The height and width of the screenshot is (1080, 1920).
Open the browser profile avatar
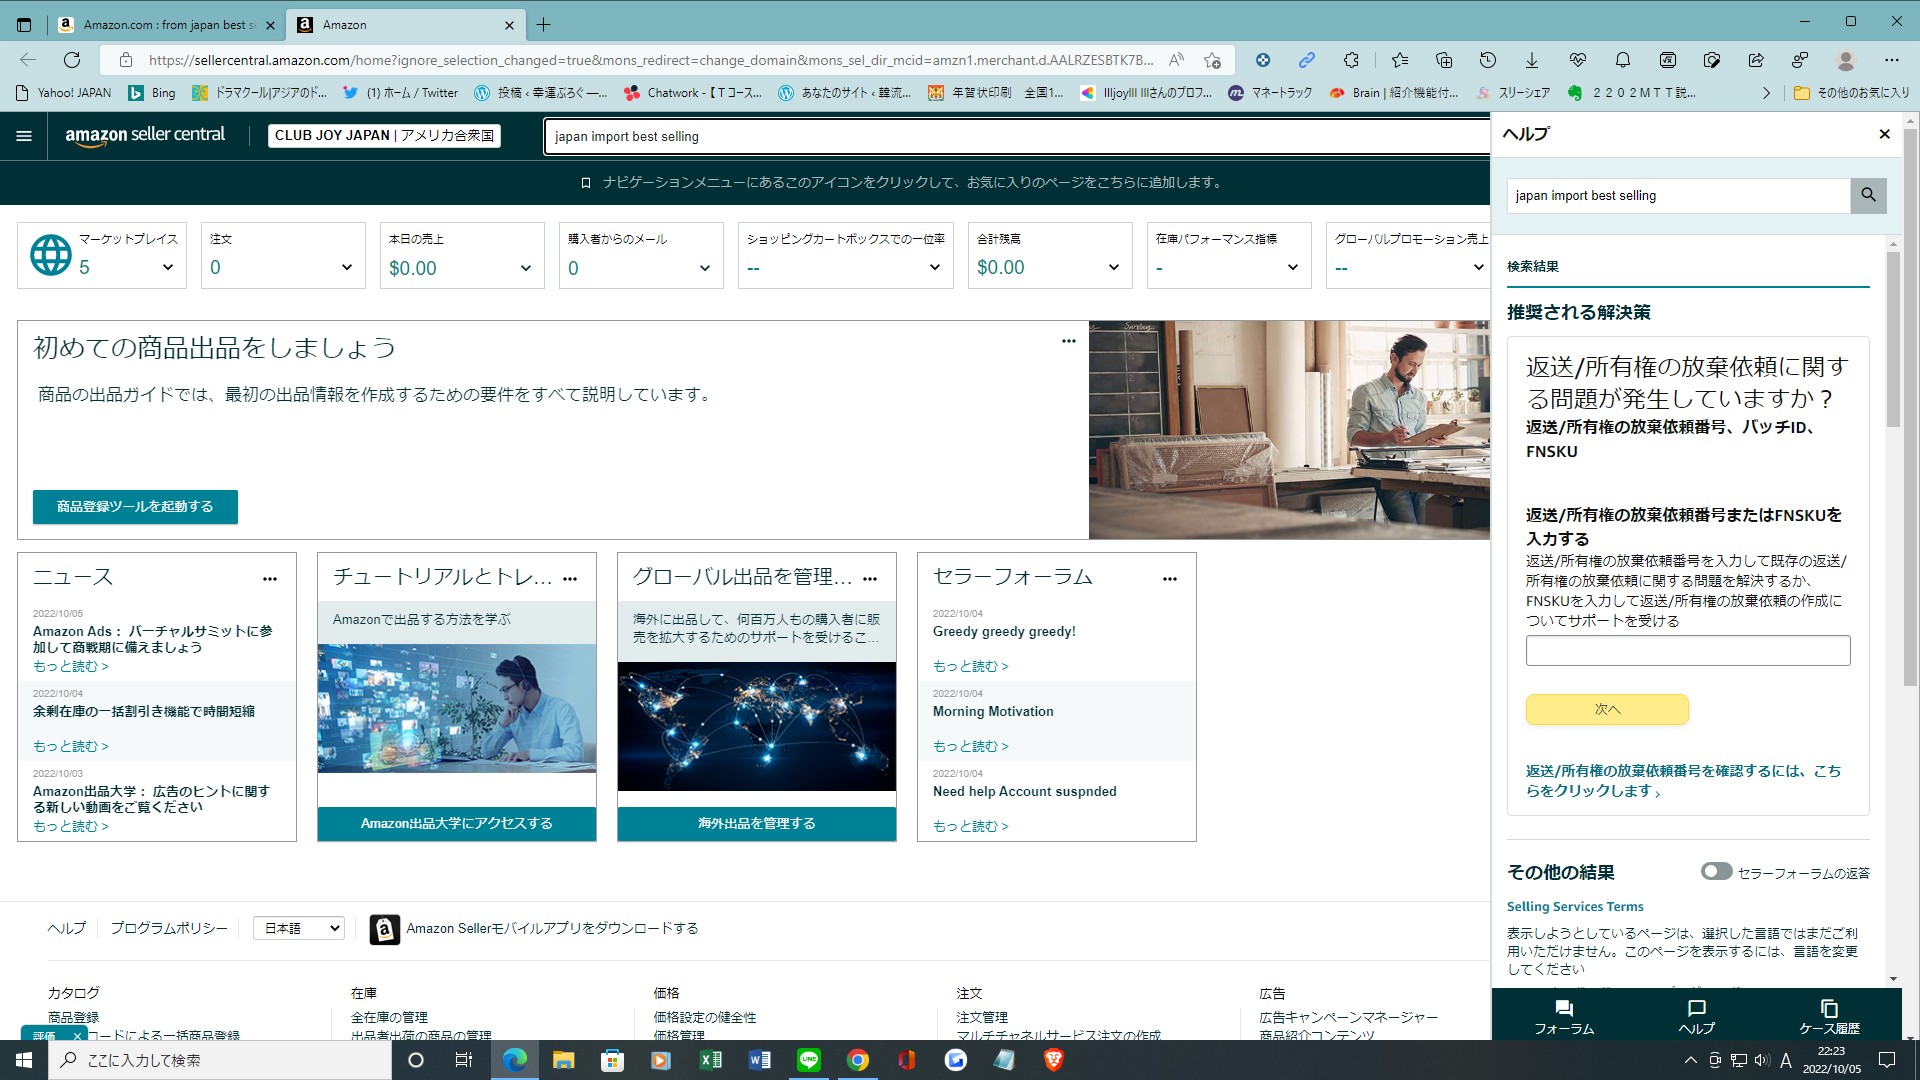point(1846,60)
